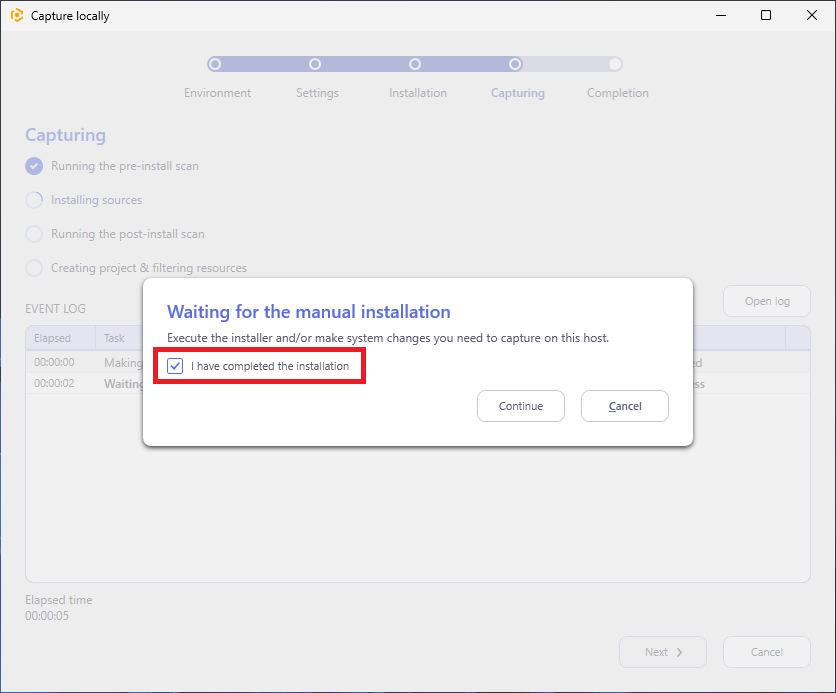Viewport: 836px width, 693px height.
Task: Click the Installing sources spinner icon
Action: pyautogui.click(x=34, y=200)
